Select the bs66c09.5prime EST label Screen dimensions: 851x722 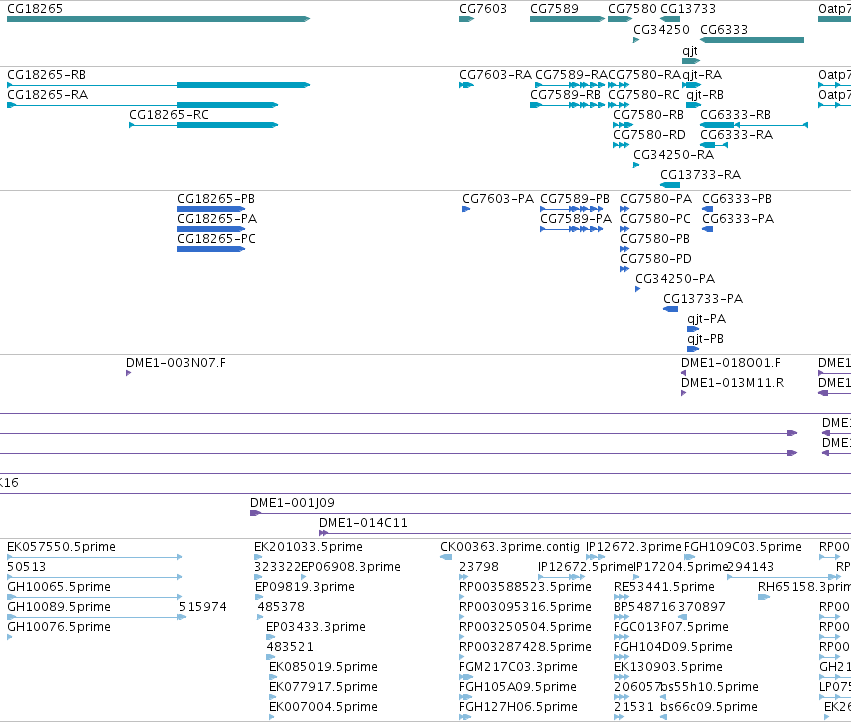pos(709,707)
